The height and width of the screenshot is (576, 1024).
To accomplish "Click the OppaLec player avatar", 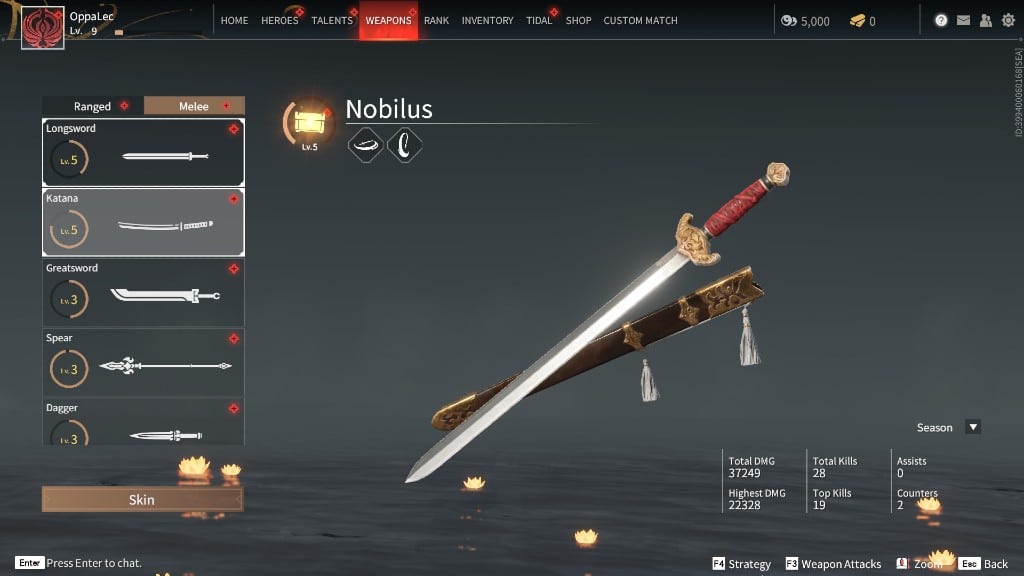I will point(42,27).
